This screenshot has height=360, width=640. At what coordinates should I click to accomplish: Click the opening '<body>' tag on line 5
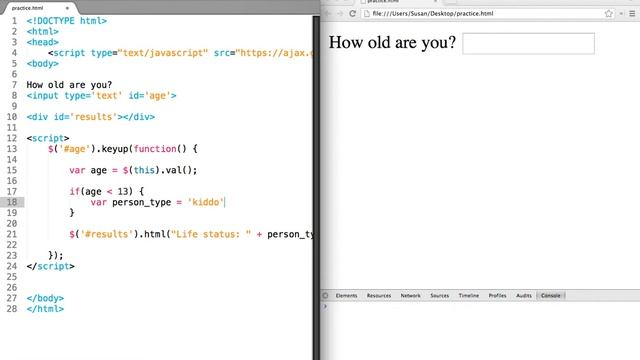click(x=42, y=64)
